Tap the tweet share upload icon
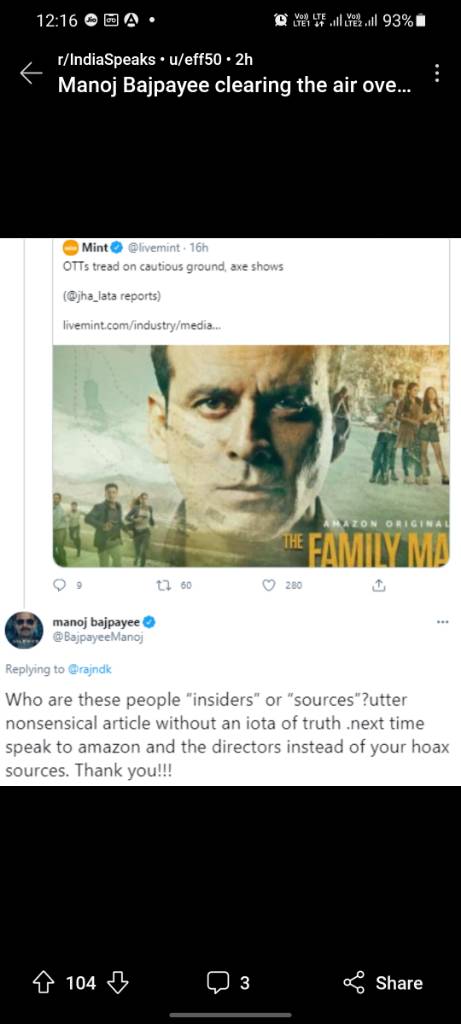The image size is (461, 1024). click(x=377, y=586)
